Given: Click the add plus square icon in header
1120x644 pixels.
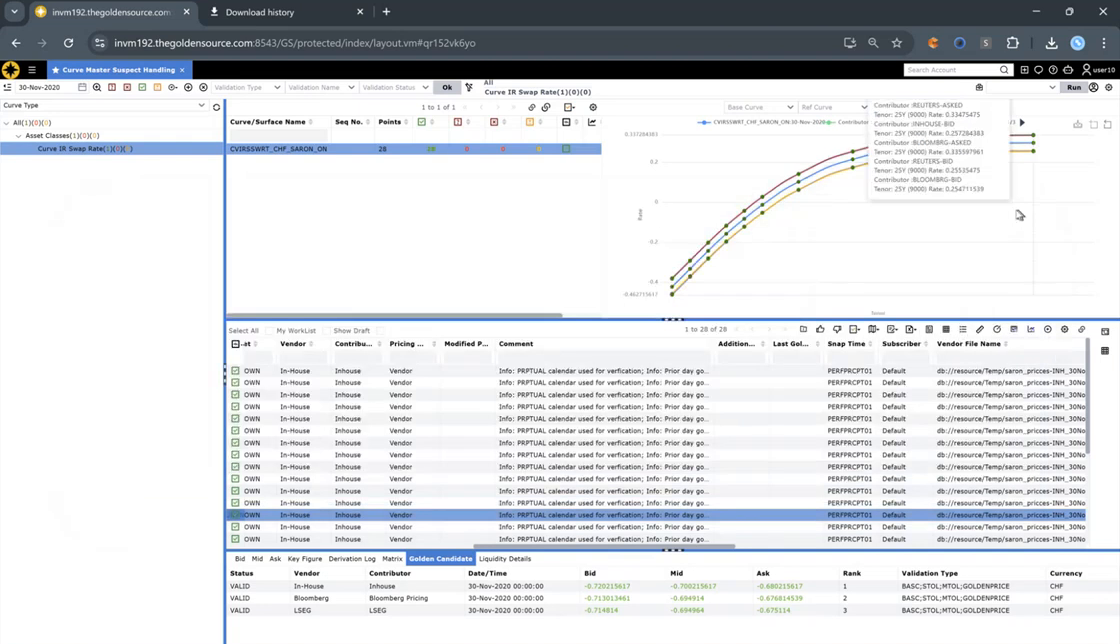Looking at the screenshot, I should [1024, 70].
